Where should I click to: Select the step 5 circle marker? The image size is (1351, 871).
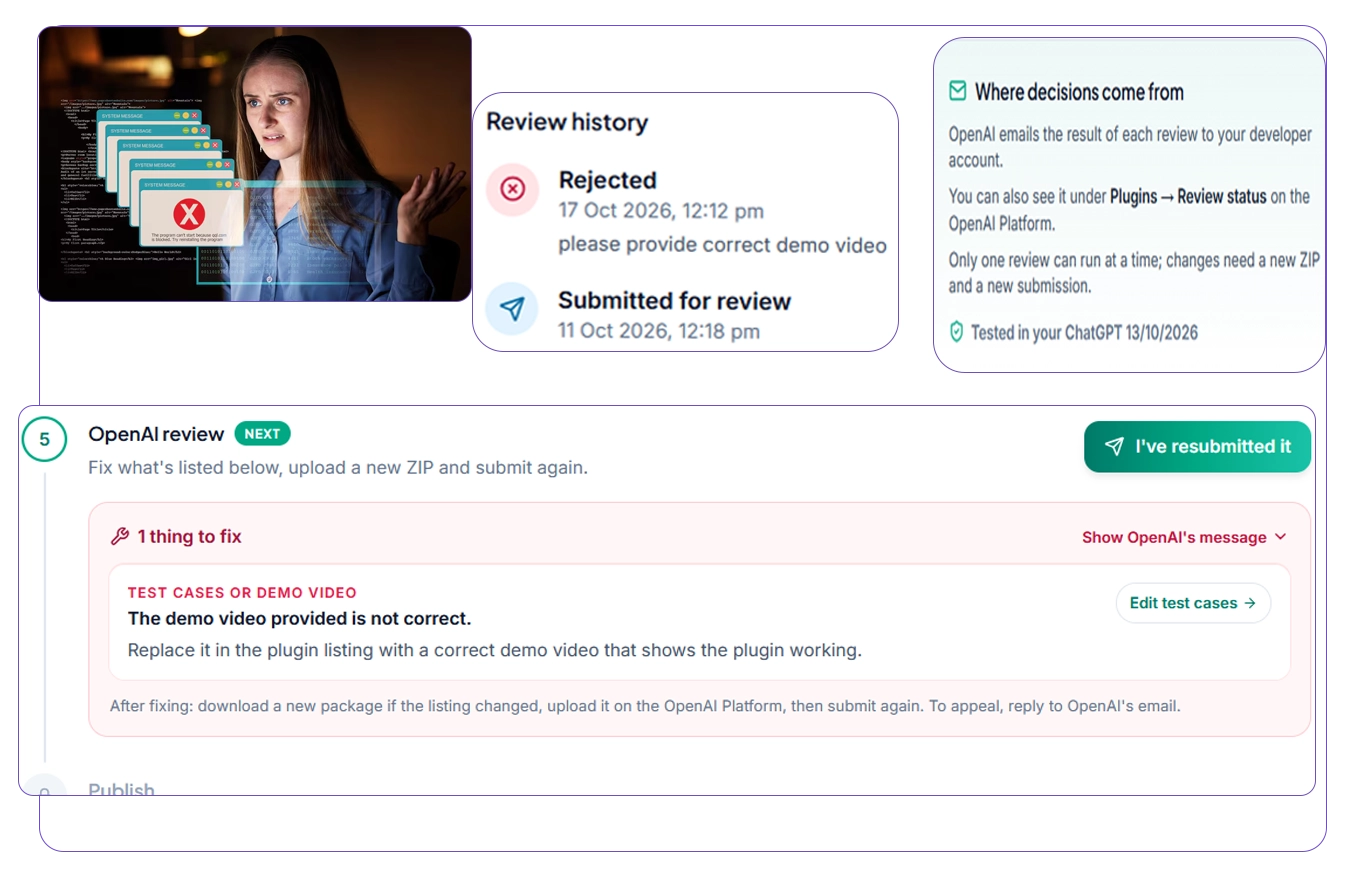click(44, 440)
